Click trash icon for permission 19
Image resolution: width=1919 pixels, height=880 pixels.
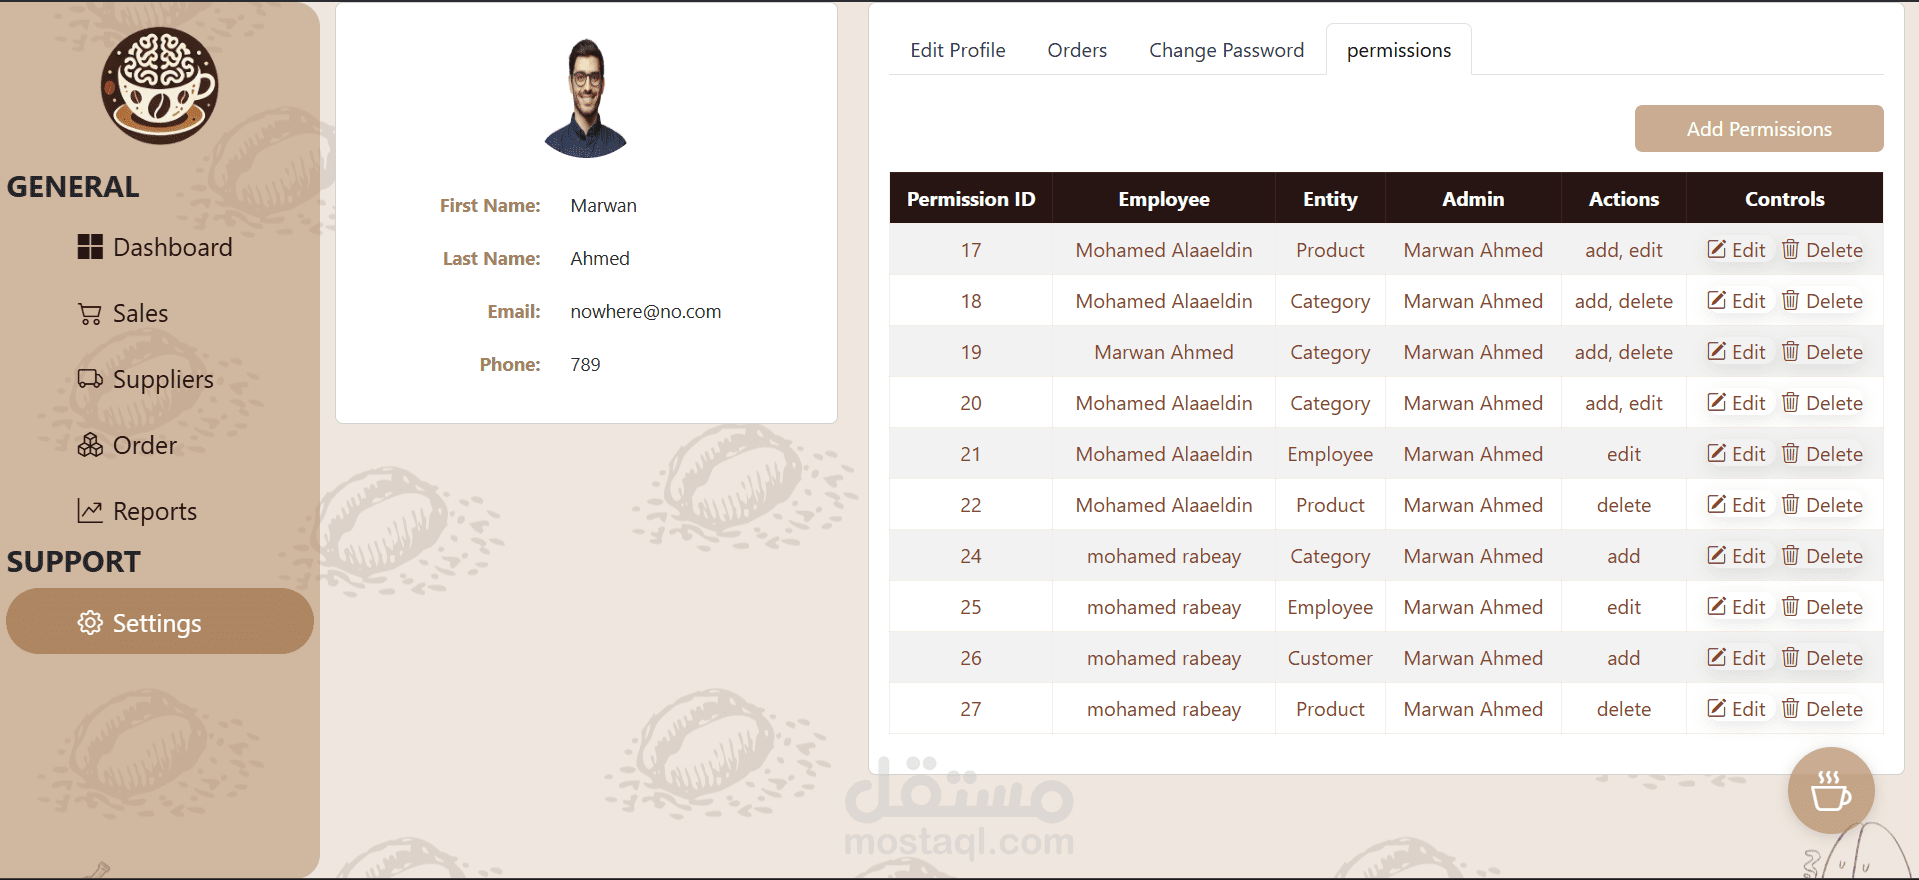tap(1790, 351)
